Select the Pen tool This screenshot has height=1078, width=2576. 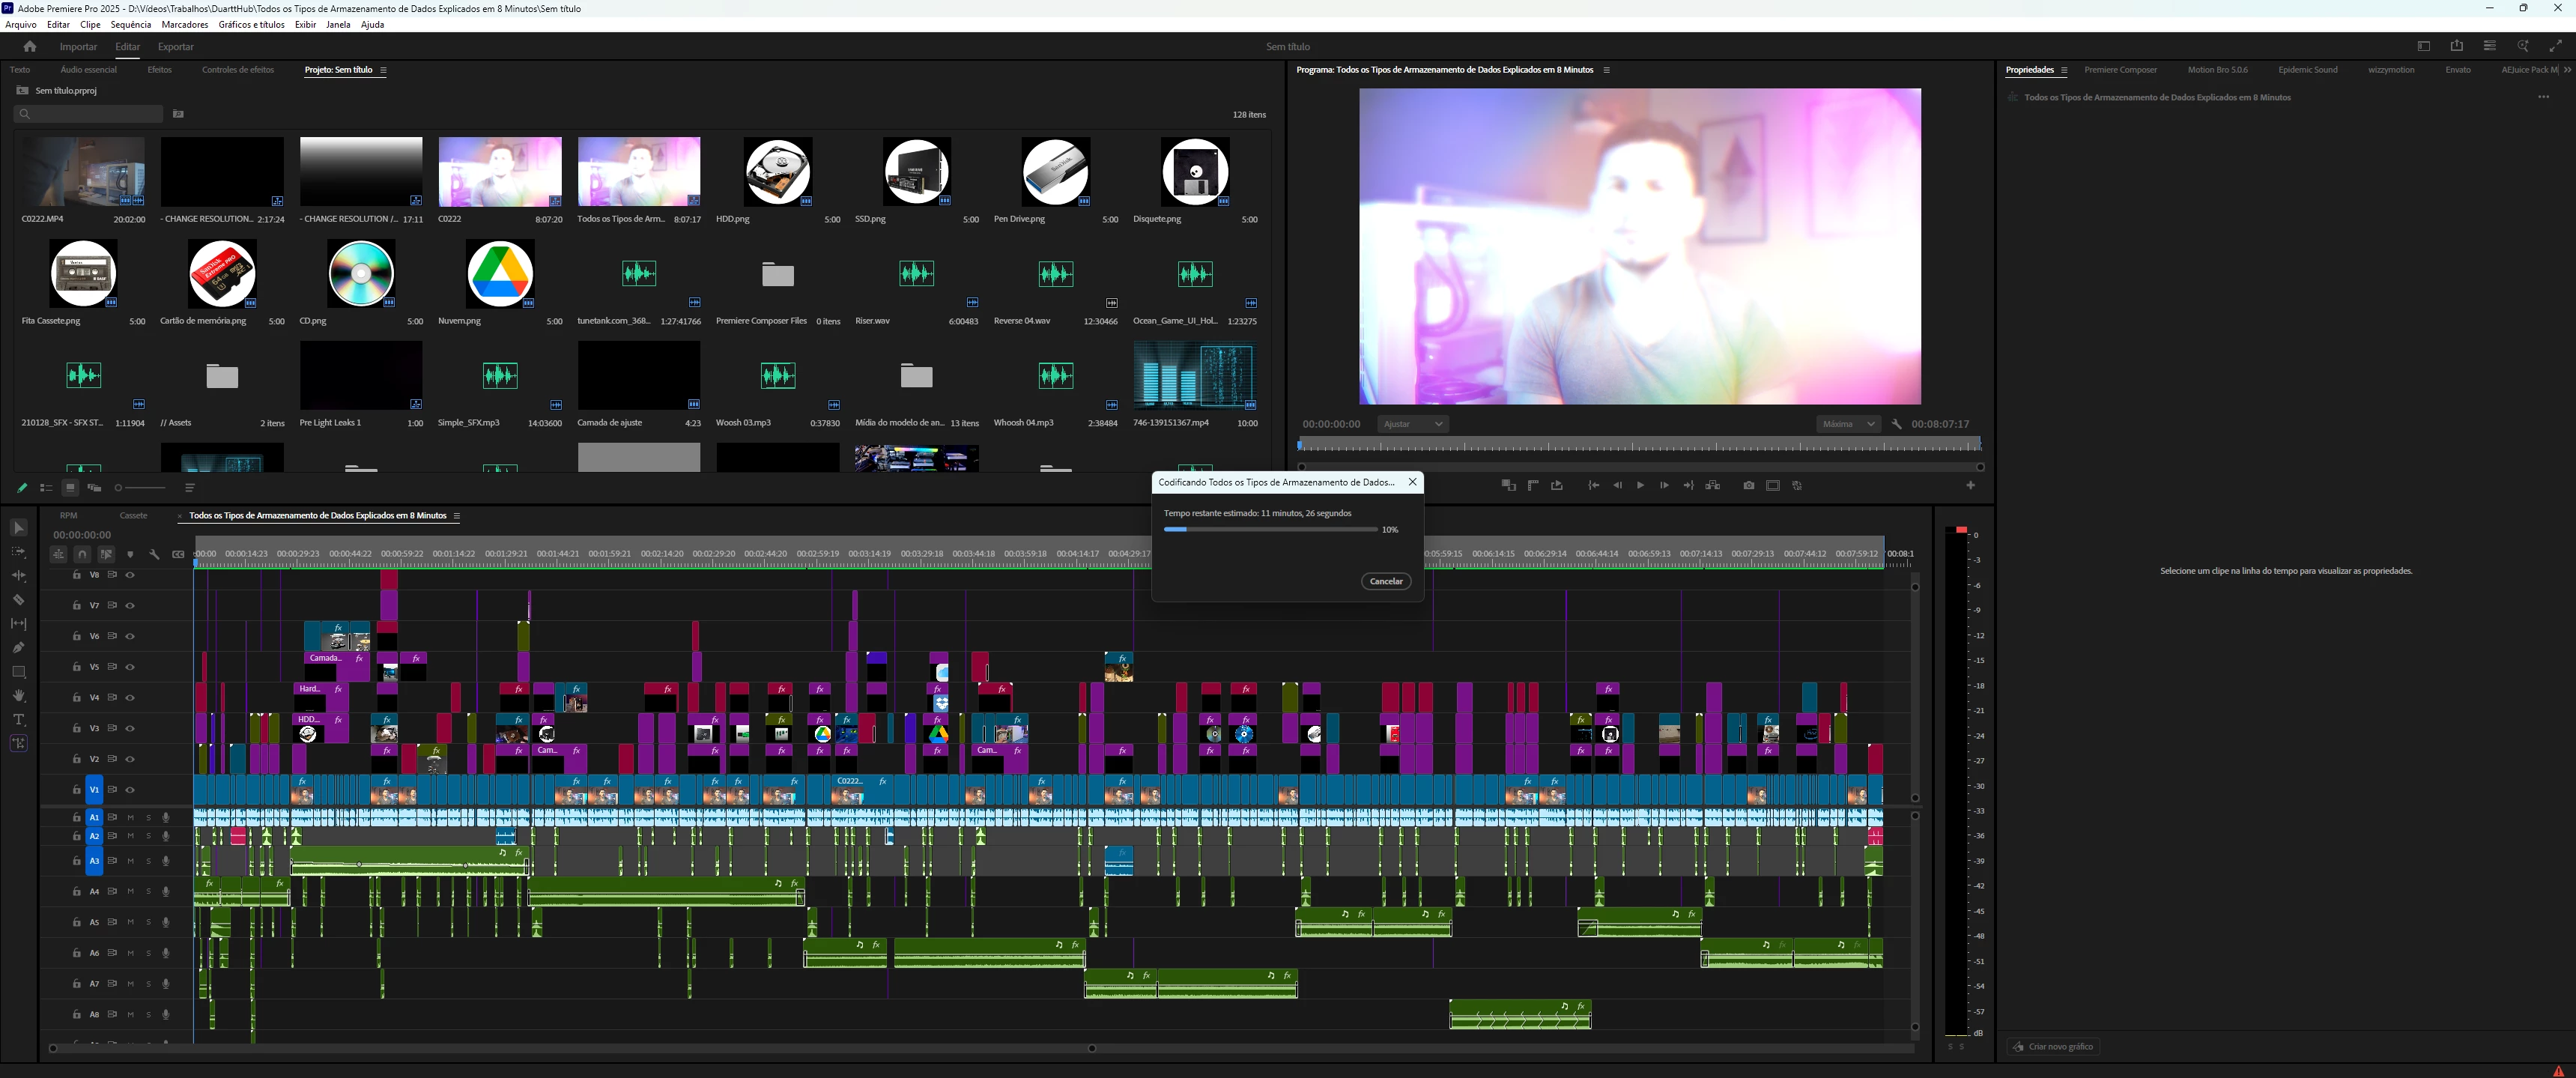18,648
